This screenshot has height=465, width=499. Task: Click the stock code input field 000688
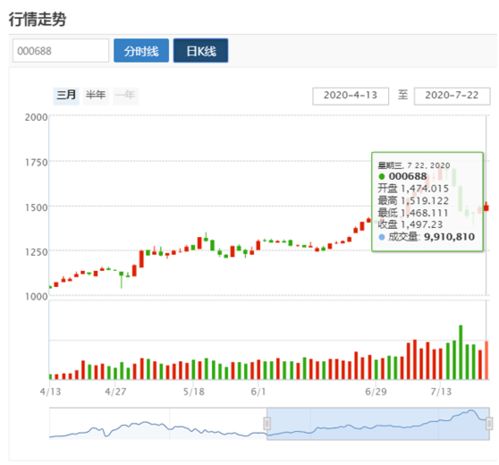[x=60, y=51]
